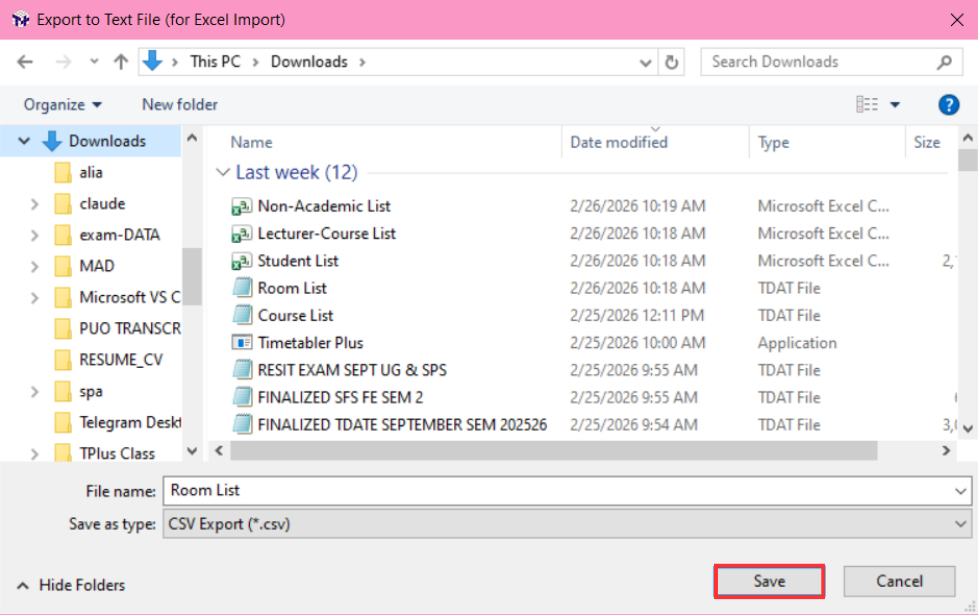
Task: Click the horizontal scrollbar in file list
Action: coord(553,450)
